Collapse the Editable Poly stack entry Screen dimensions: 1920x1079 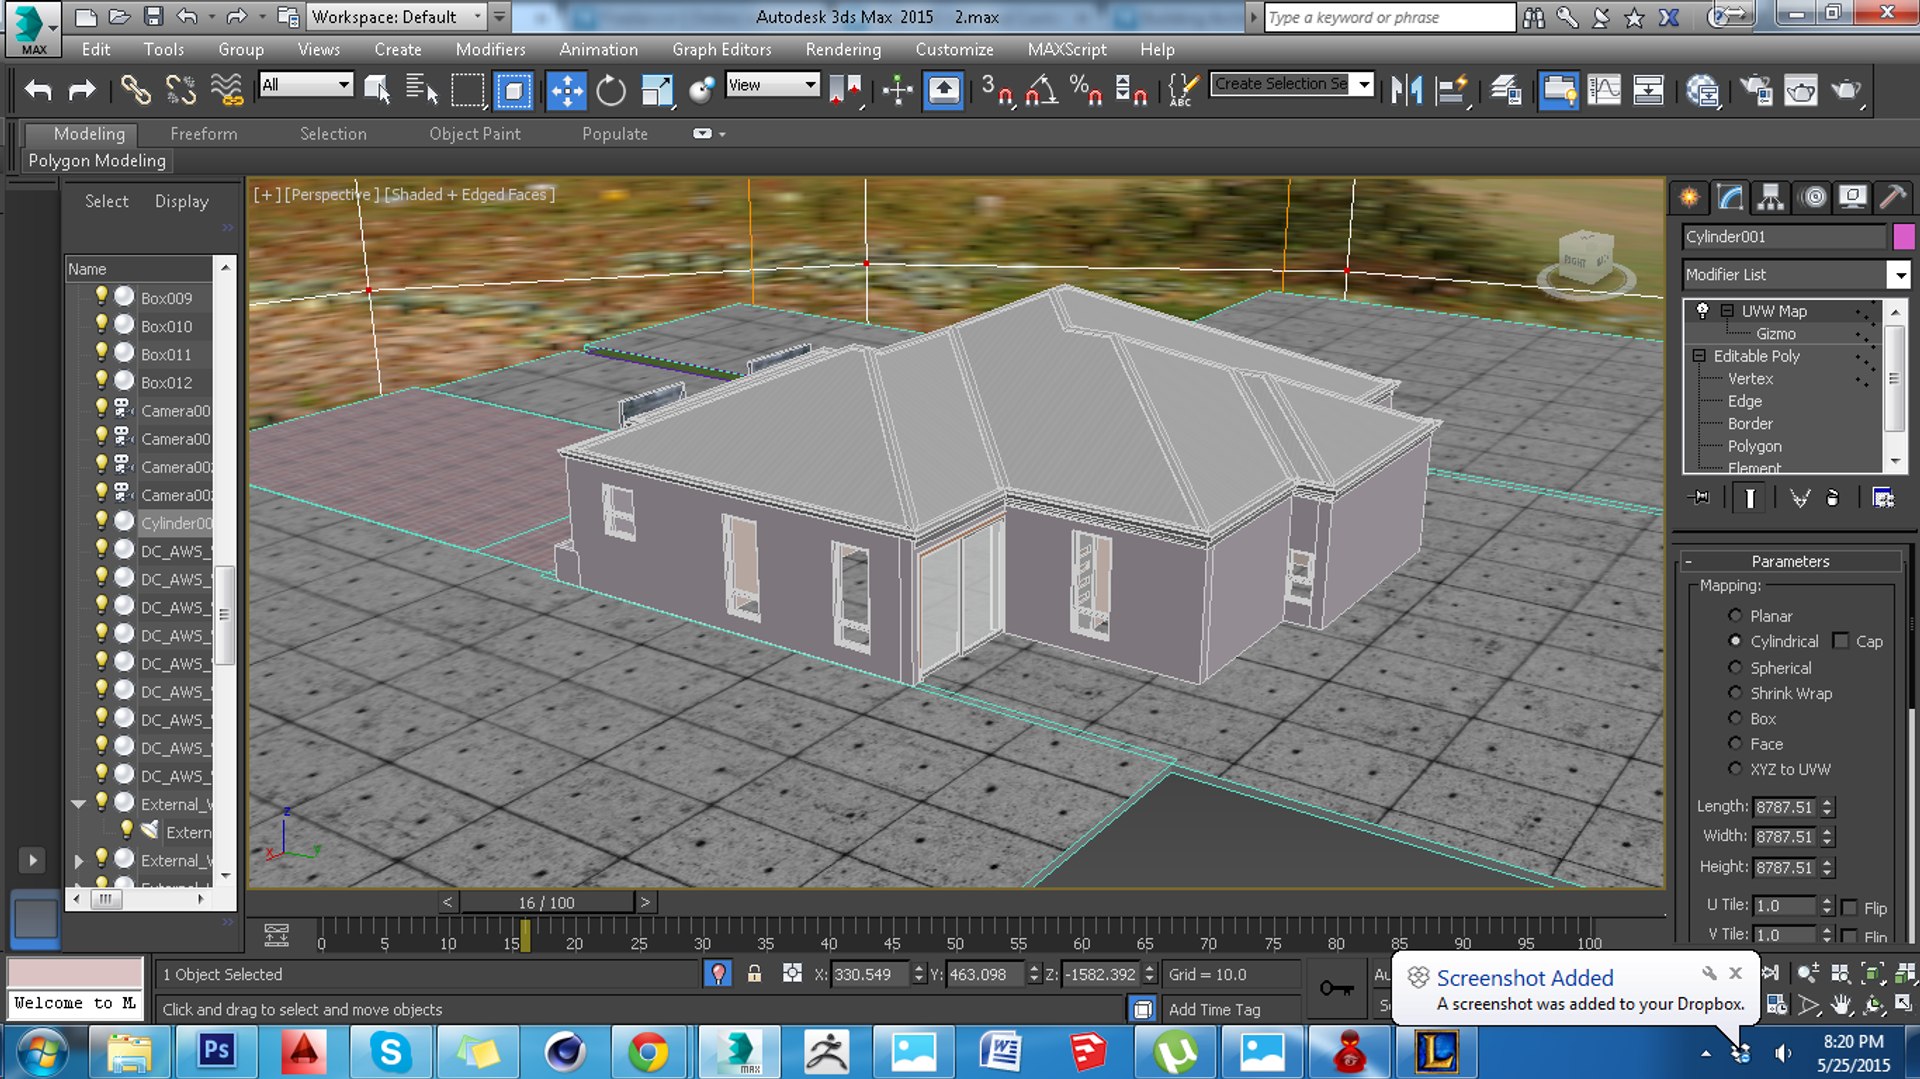pos(1699,356)
